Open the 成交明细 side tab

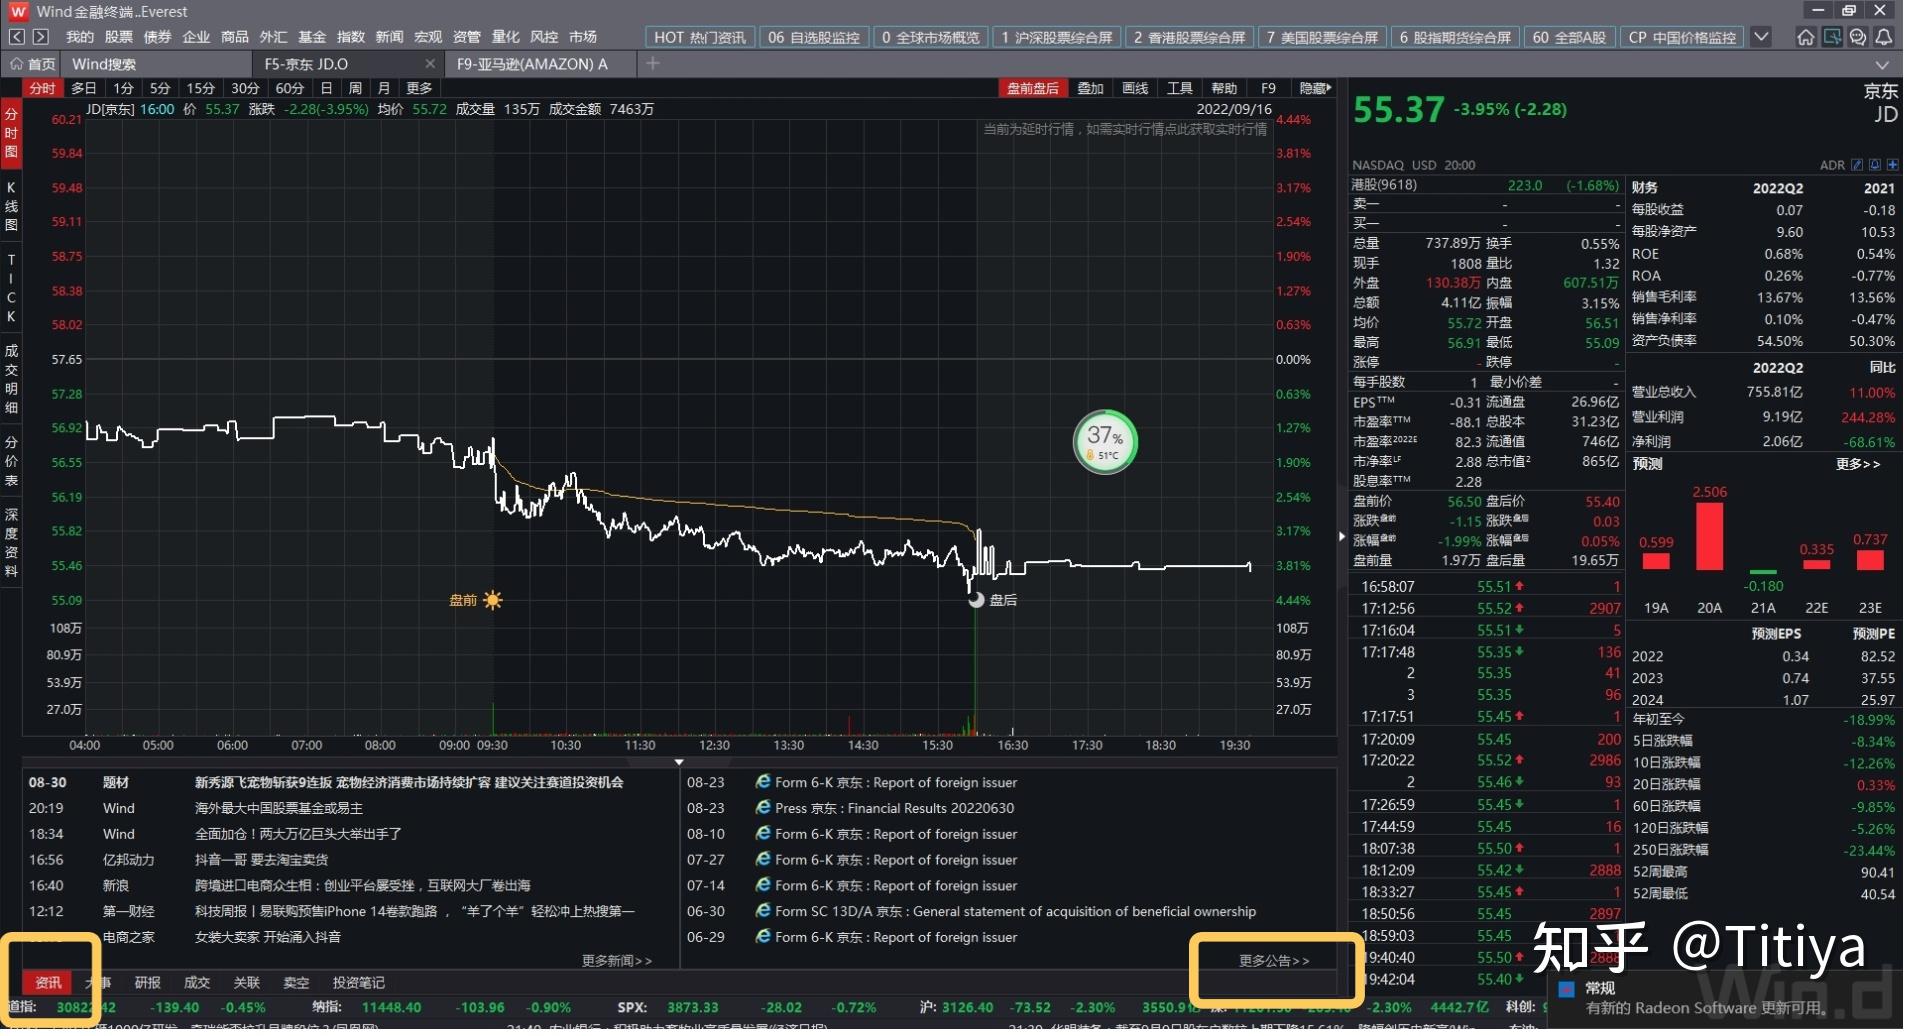(x=11, y=380)
